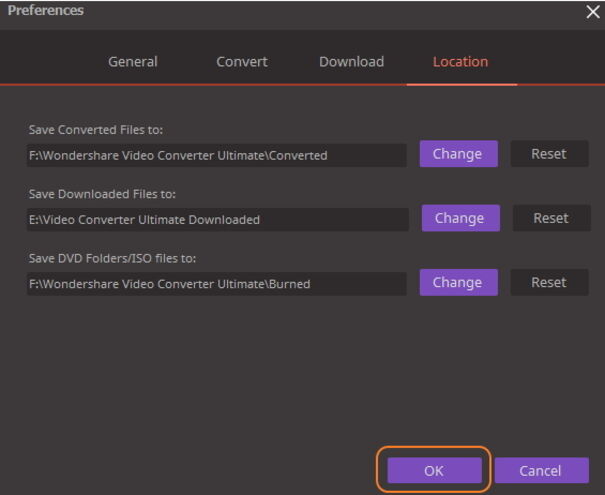Screen dimensions: 605x495
Task: Click the Downloaded files path field
Action: point(218,220)
